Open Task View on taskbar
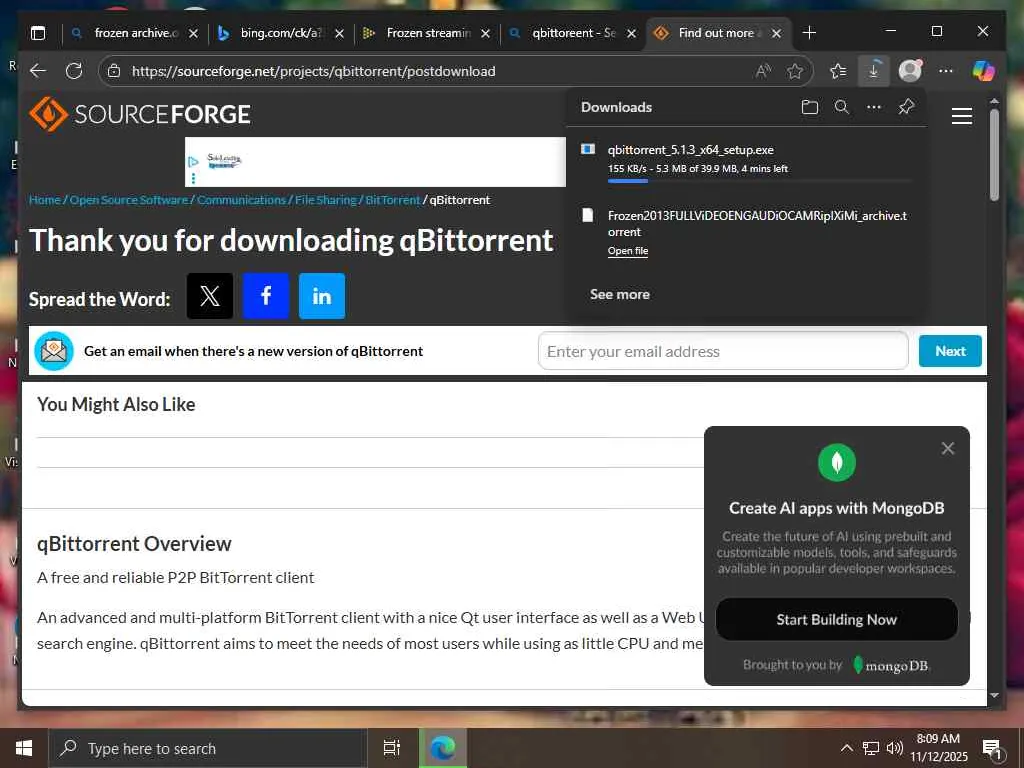 click(x=391, y=748)
